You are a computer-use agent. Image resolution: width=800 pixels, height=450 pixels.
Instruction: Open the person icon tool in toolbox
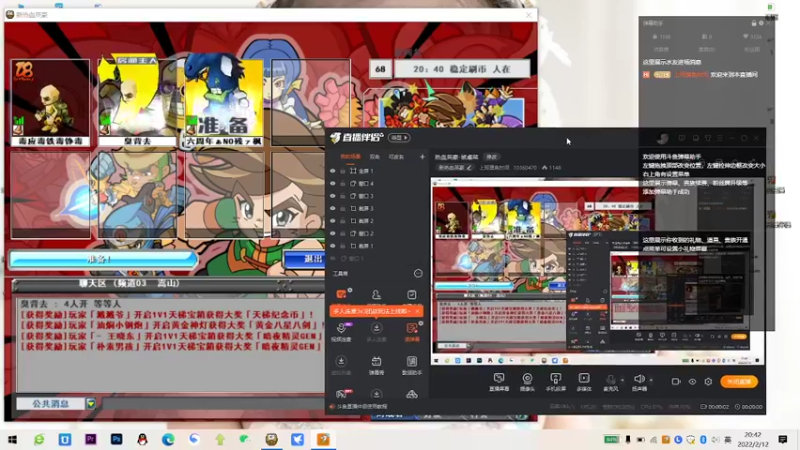click(376, 295)
